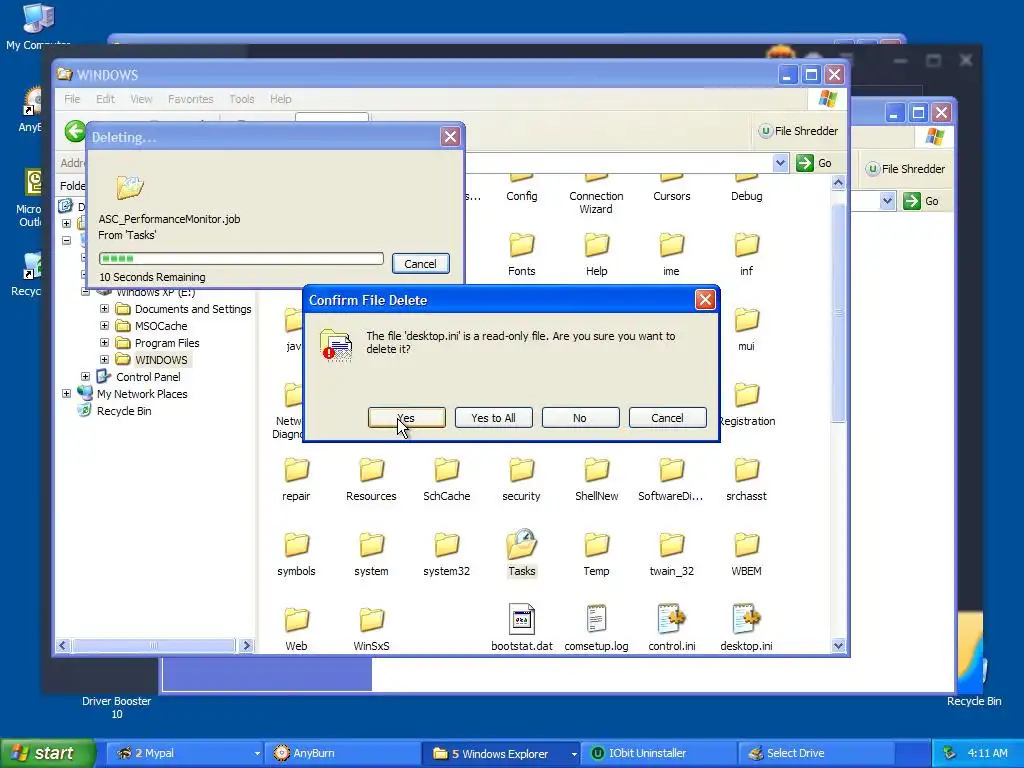Switch to AnyBurn in the taskbar

(344, 753)
